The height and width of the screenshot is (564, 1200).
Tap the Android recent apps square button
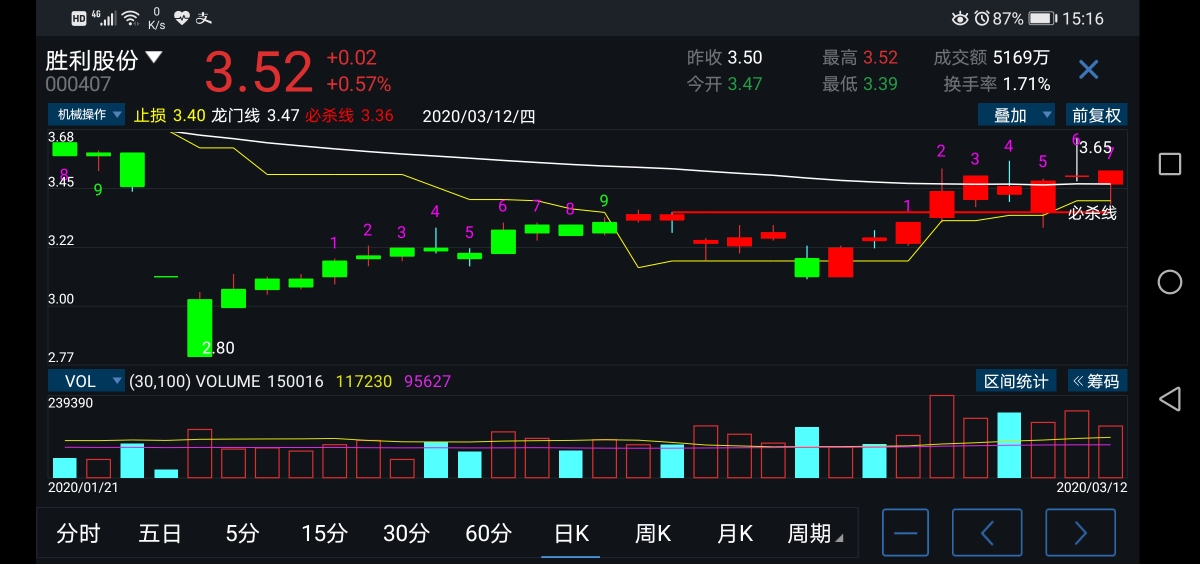coord(1169,164)
